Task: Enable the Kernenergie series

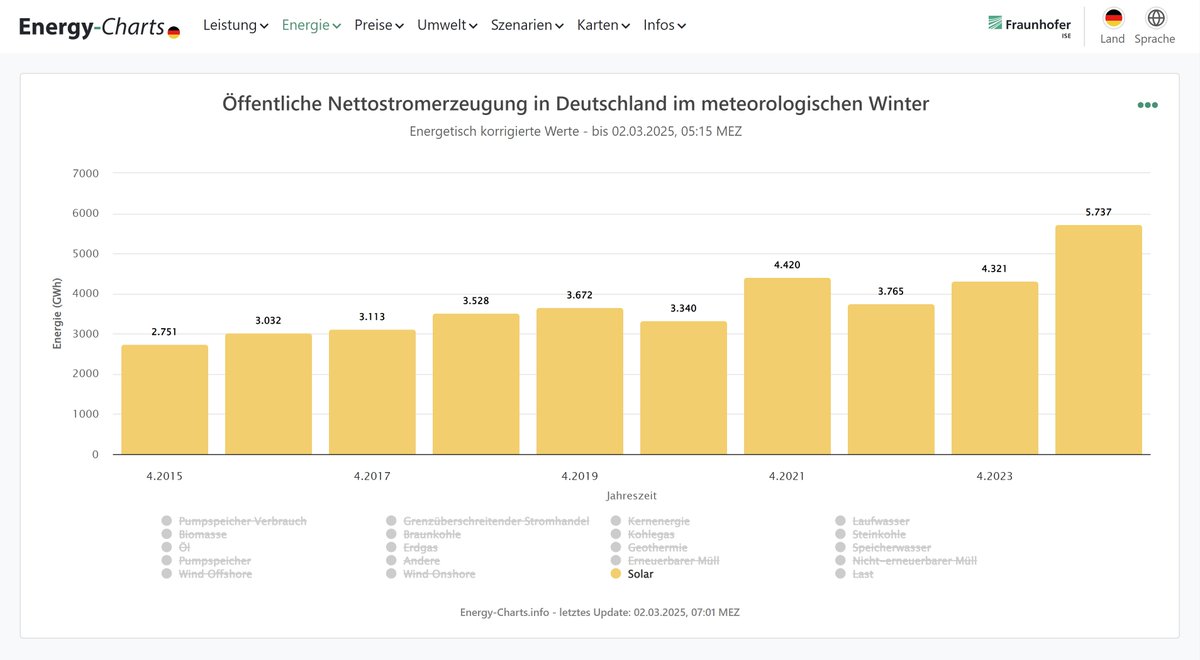Action: [x=659, y=520]
